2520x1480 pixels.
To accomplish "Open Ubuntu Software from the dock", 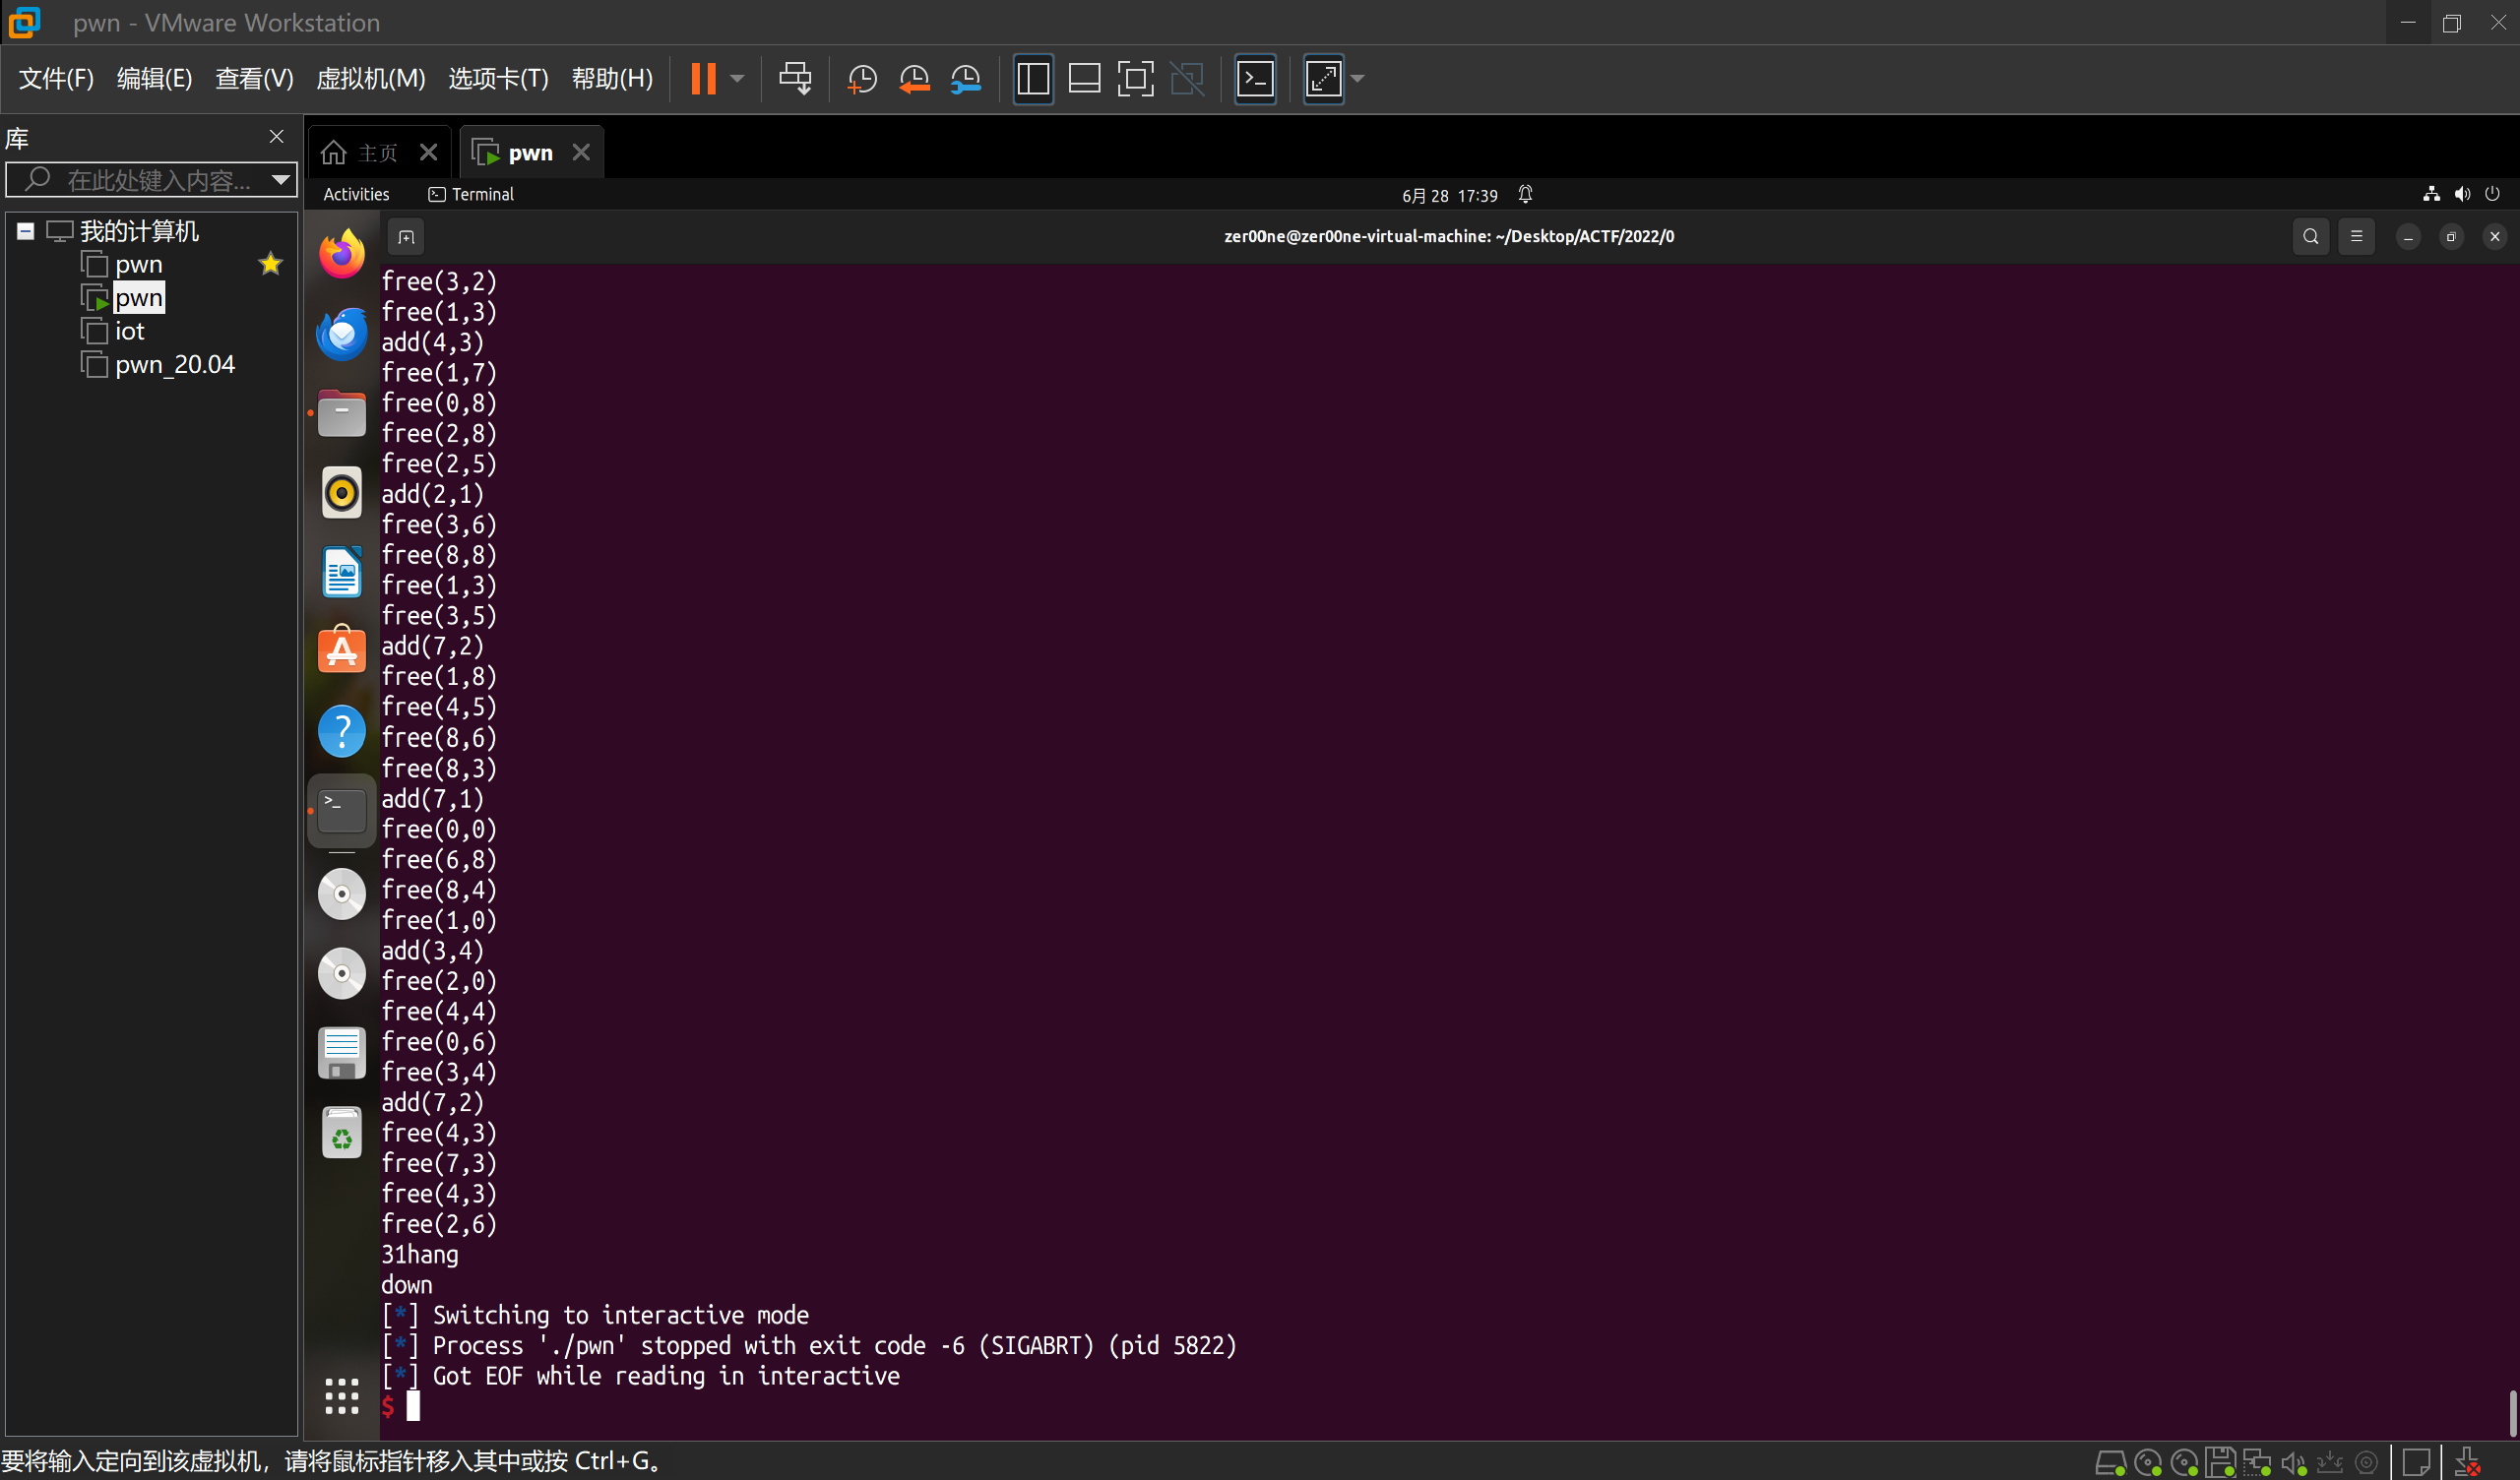I will 342,651.
